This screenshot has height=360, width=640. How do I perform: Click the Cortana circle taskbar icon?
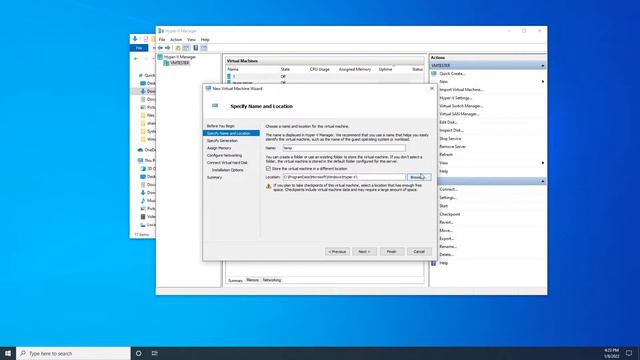[138, 353]
